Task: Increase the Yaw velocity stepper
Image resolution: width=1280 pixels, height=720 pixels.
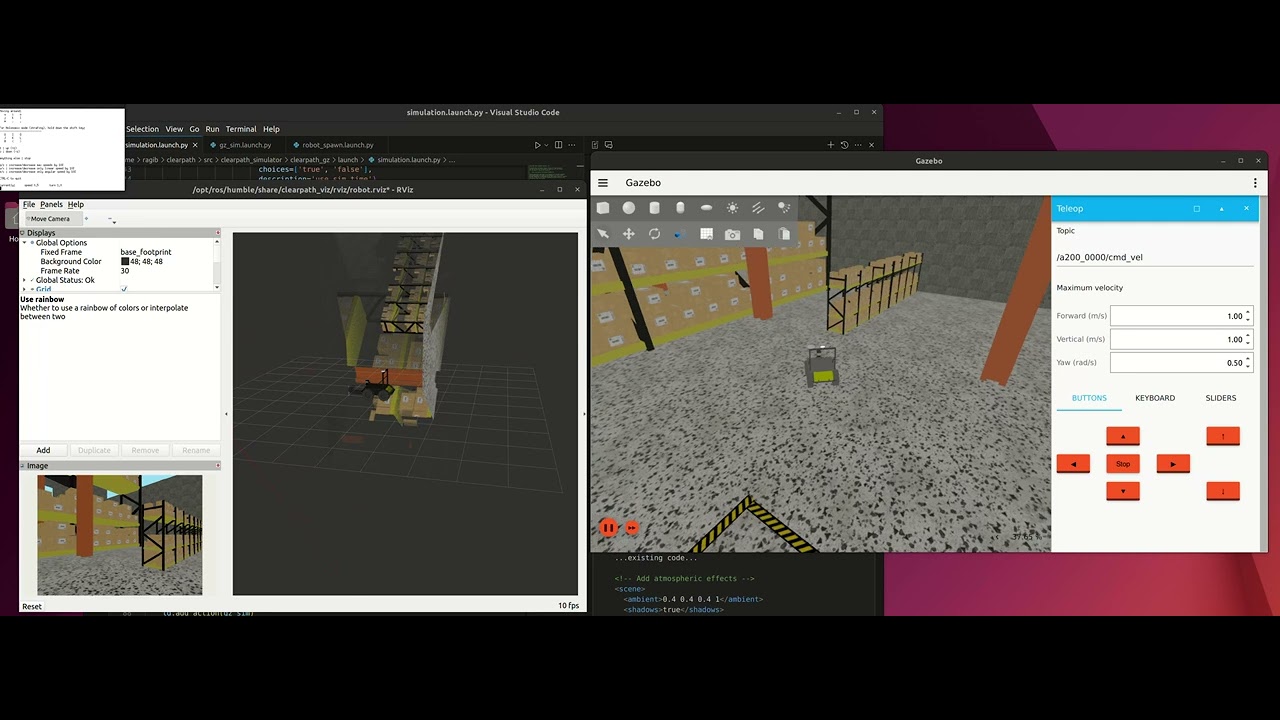Action: click(x=1248, y=360)
